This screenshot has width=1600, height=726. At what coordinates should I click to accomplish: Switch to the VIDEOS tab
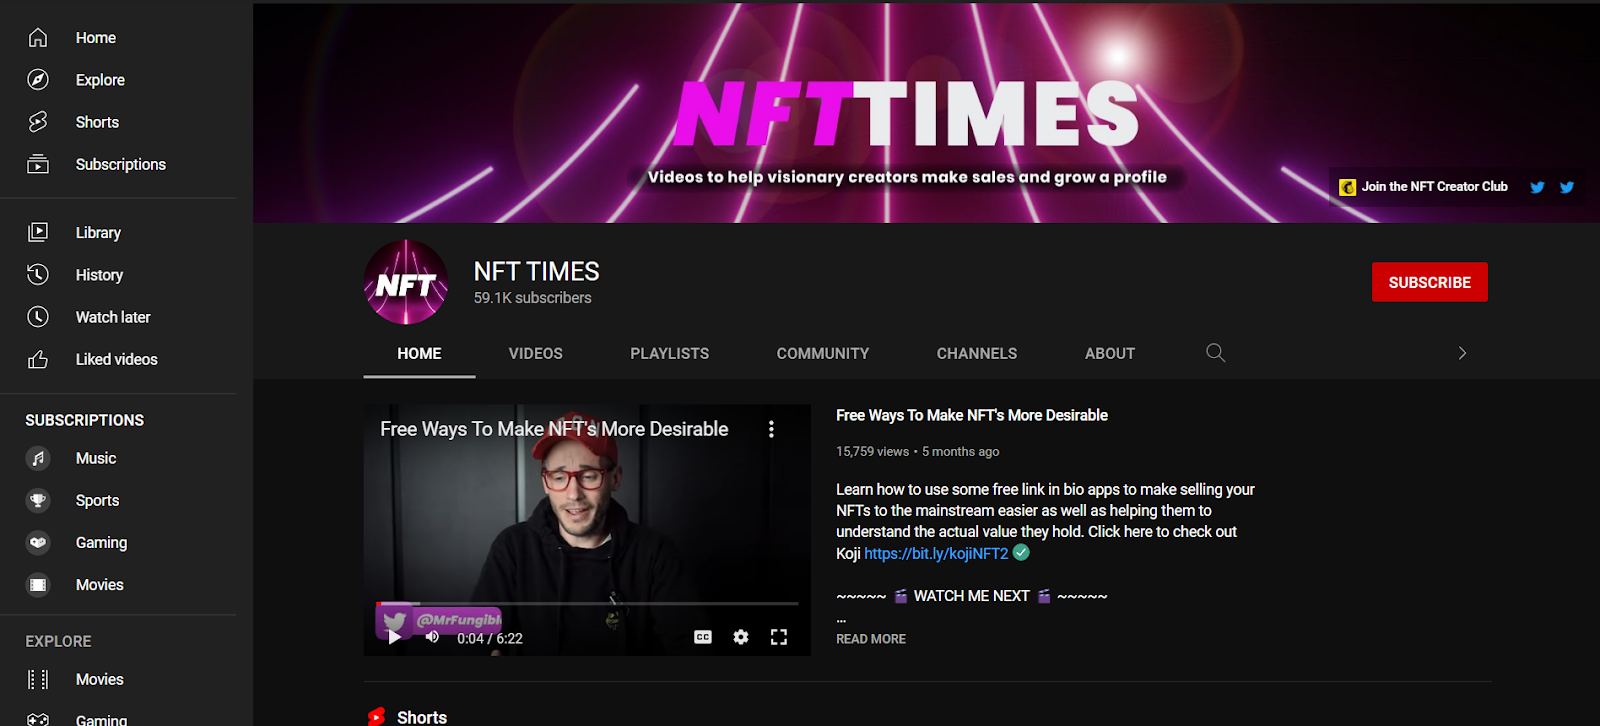[x=535, y=353]
